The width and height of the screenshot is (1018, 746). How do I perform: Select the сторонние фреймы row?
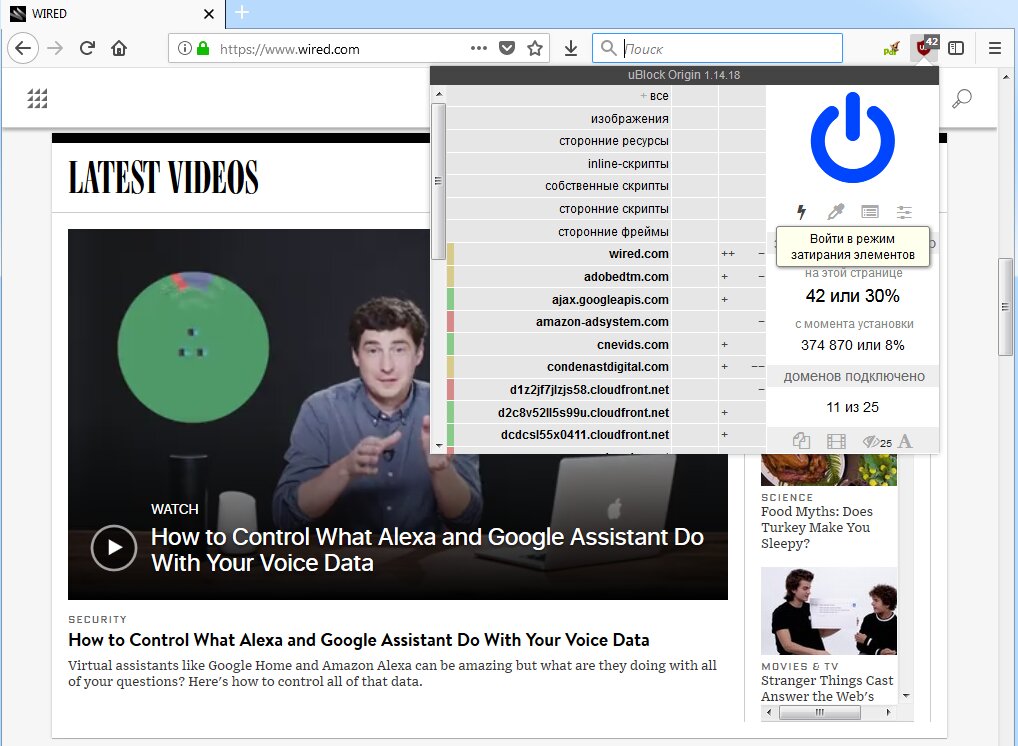(x=558, y=231)
